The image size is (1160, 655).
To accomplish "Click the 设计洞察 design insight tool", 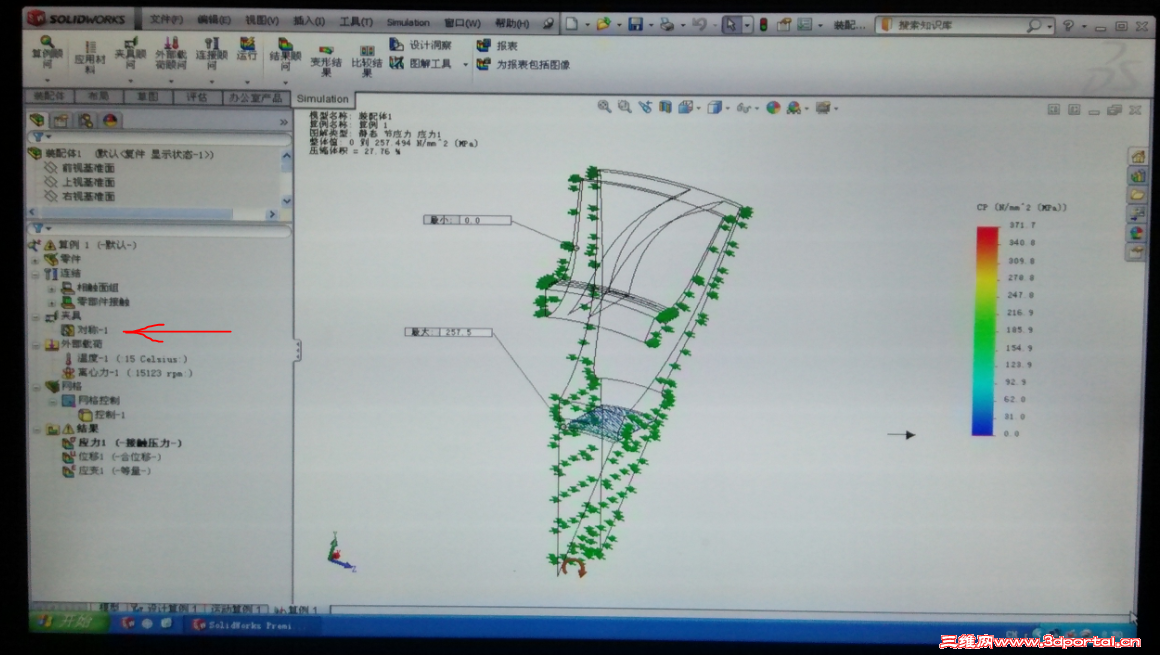I will pos(420,45).
